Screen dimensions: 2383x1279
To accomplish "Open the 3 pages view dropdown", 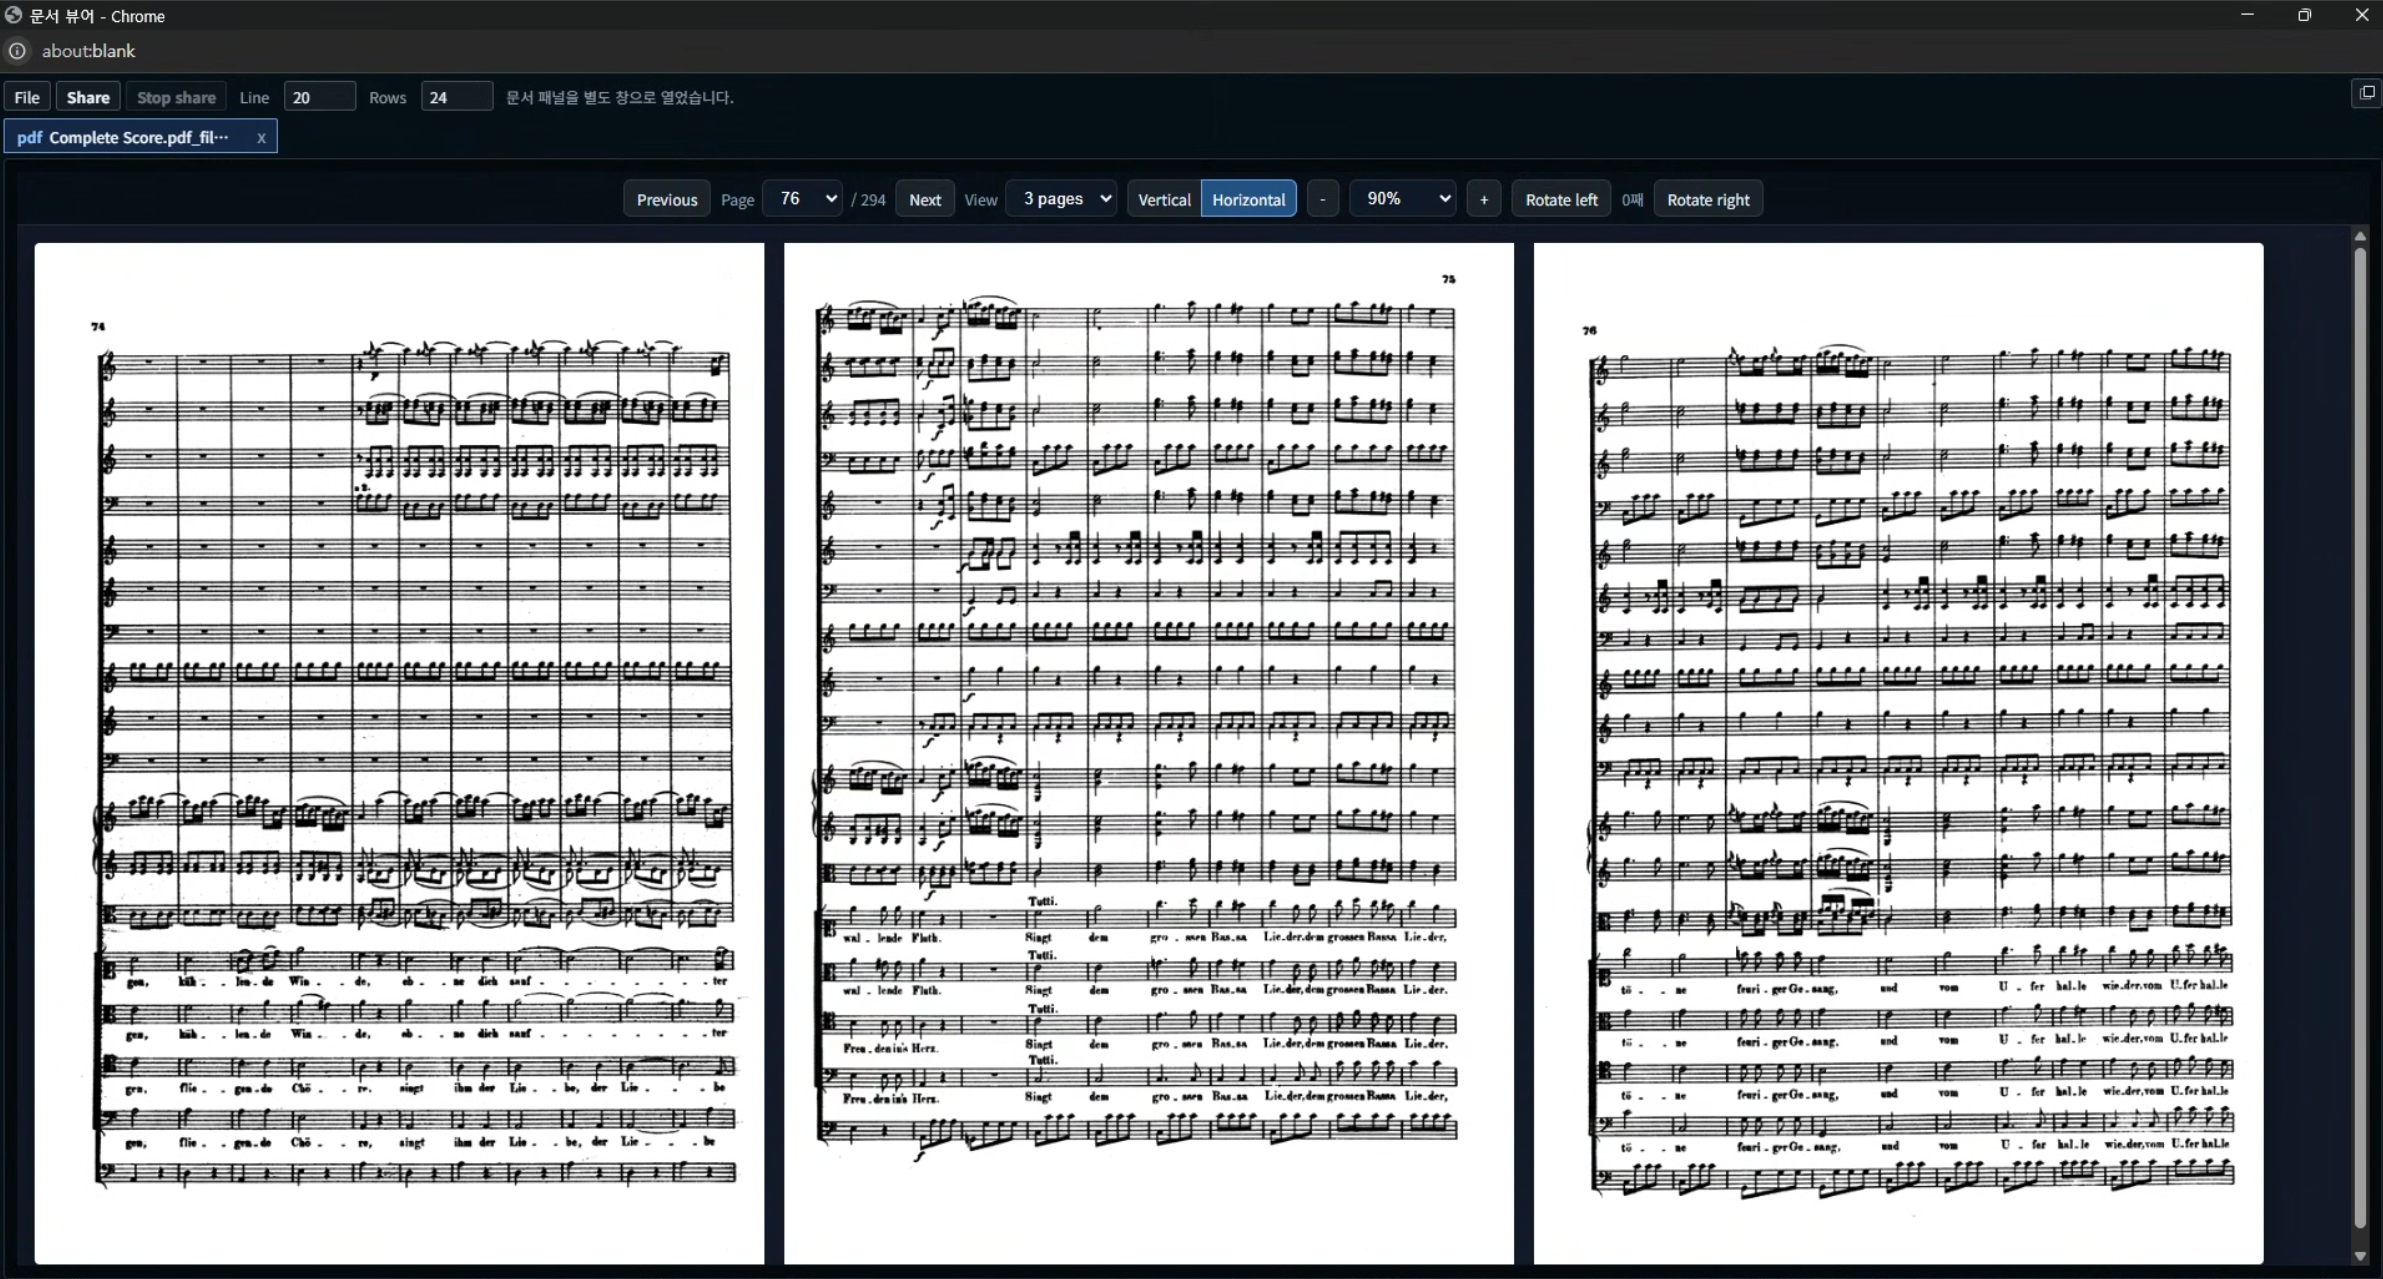I will (1062, 198).
